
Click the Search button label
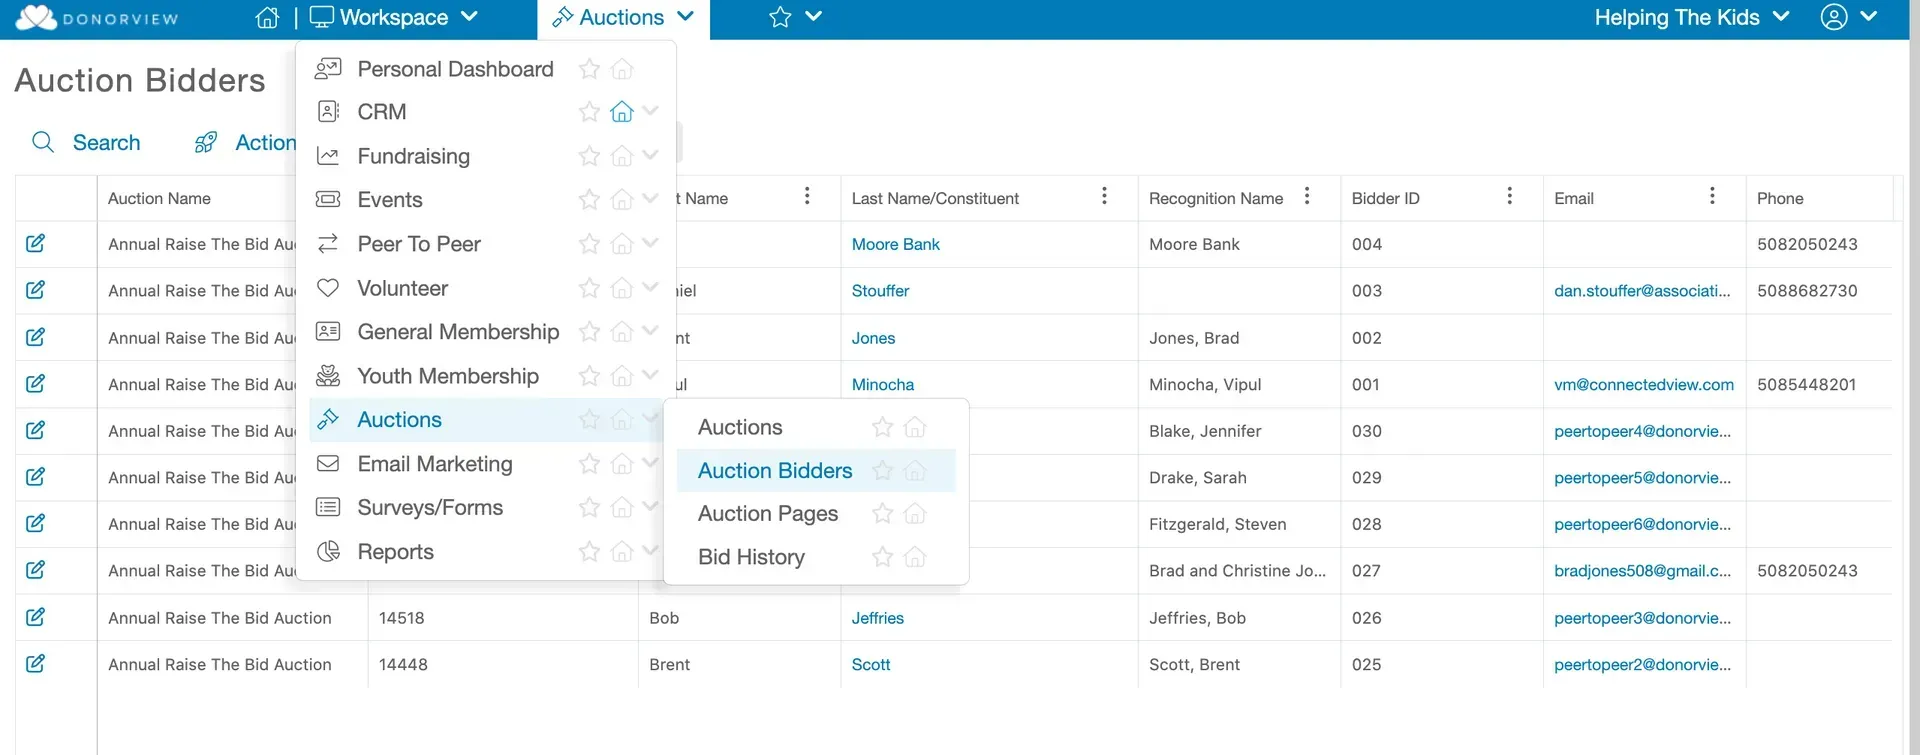point(106,143)
